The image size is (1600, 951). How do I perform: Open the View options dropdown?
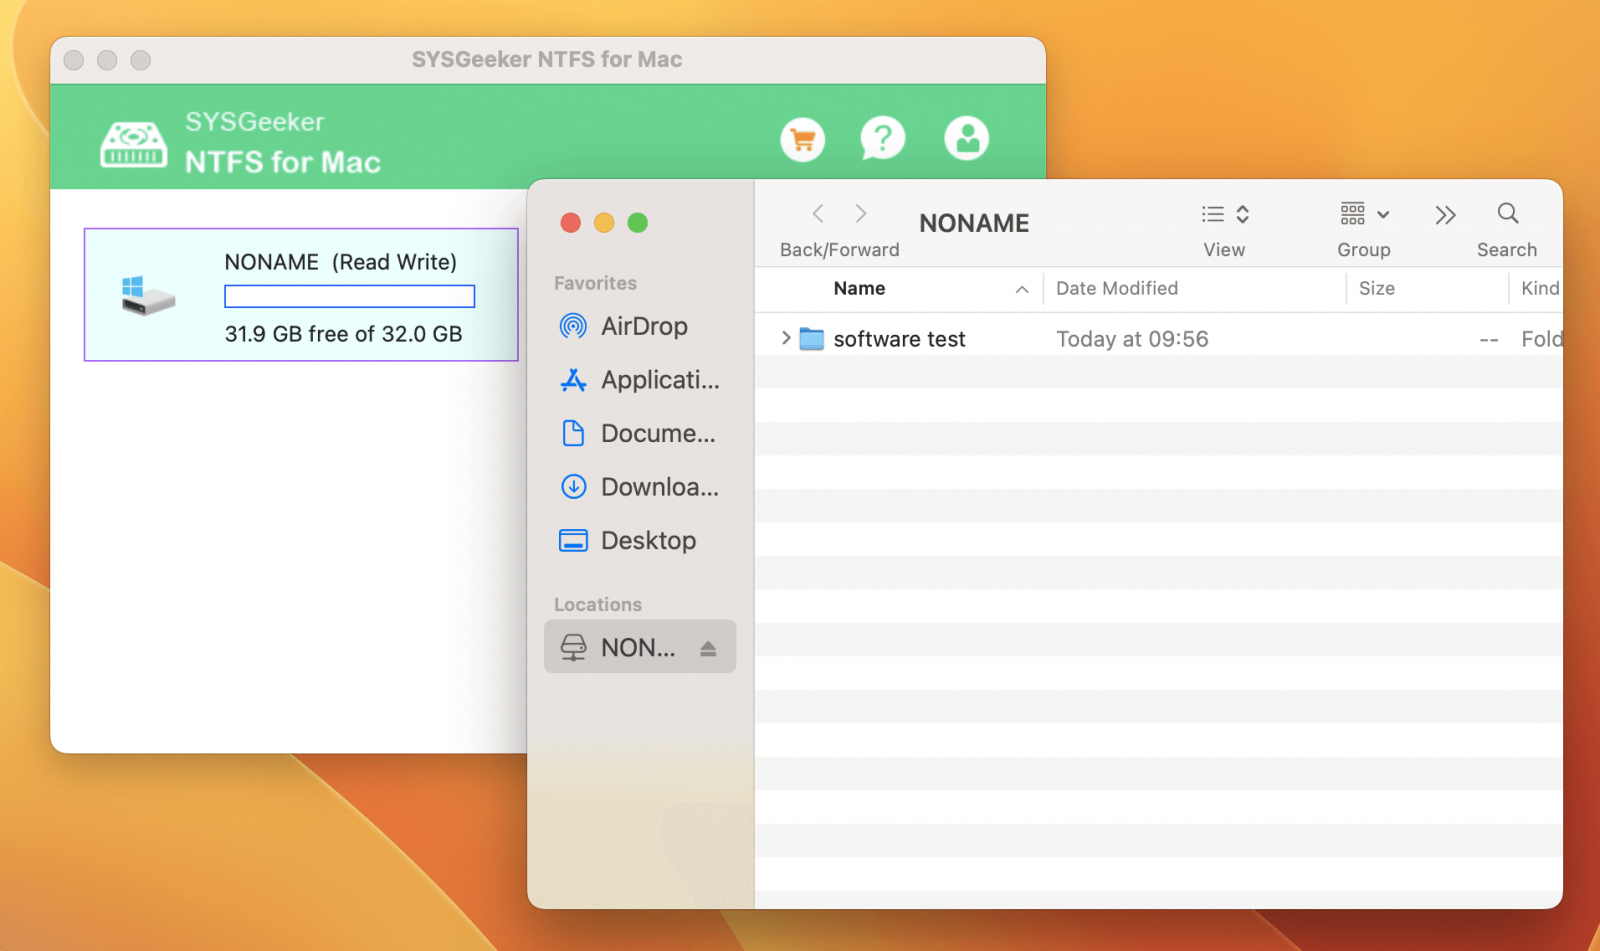pyautogui.click(x=1223, y=213)
